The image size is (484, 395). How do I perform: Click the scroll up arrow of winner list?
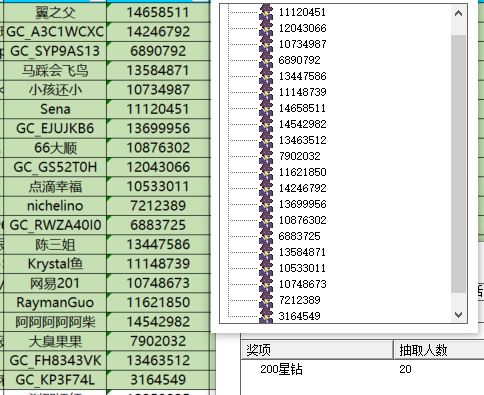[x=458, y=13]
